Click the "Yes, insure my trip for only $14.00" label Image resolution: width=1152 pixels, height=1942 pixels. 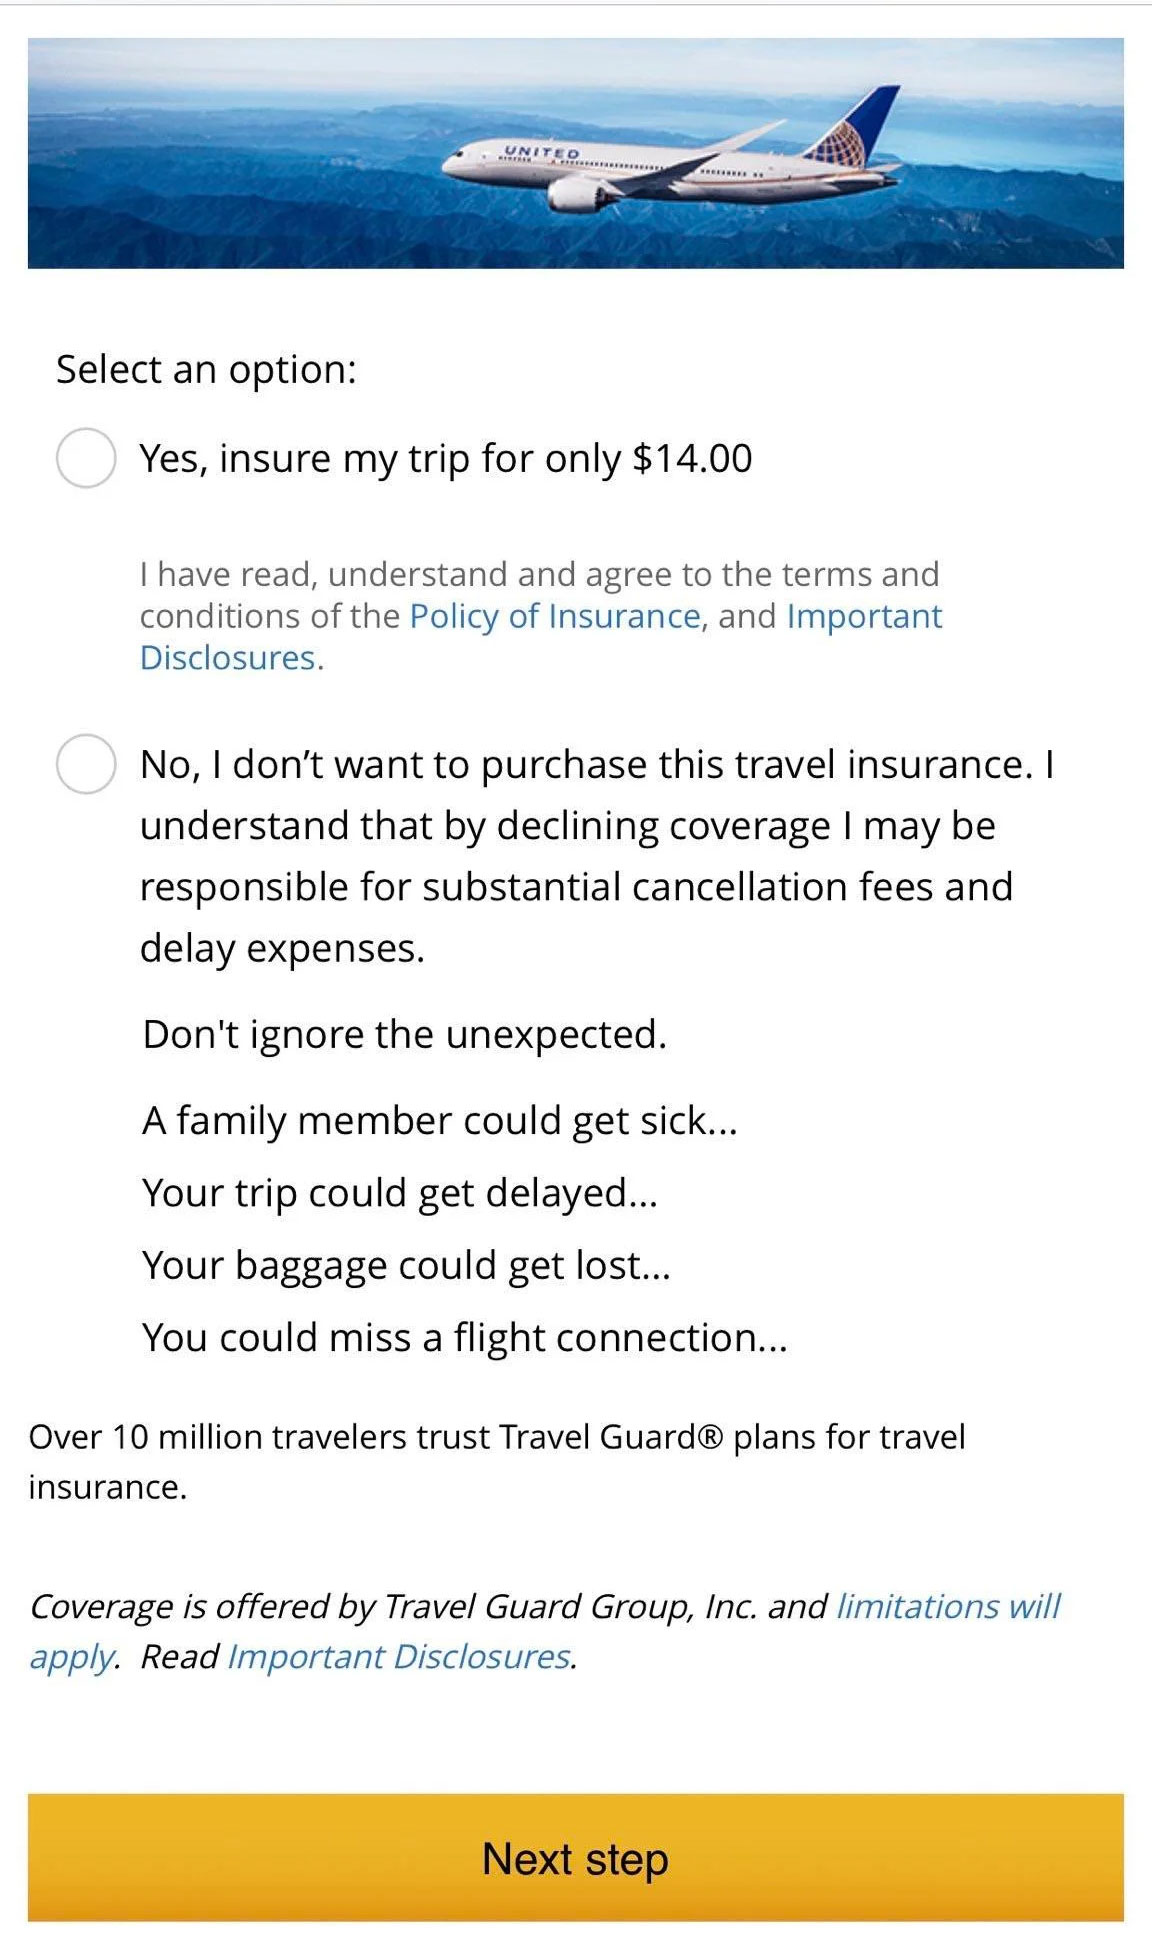pos(445,458)
